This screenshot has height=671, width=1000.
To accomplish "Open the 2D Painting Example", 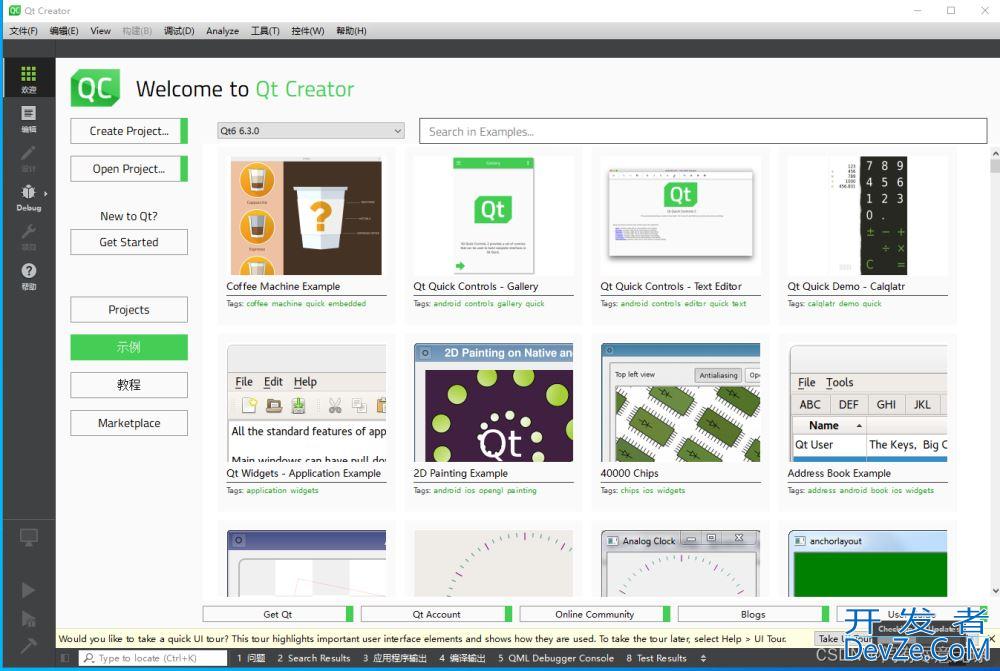I will click(493, 403).
